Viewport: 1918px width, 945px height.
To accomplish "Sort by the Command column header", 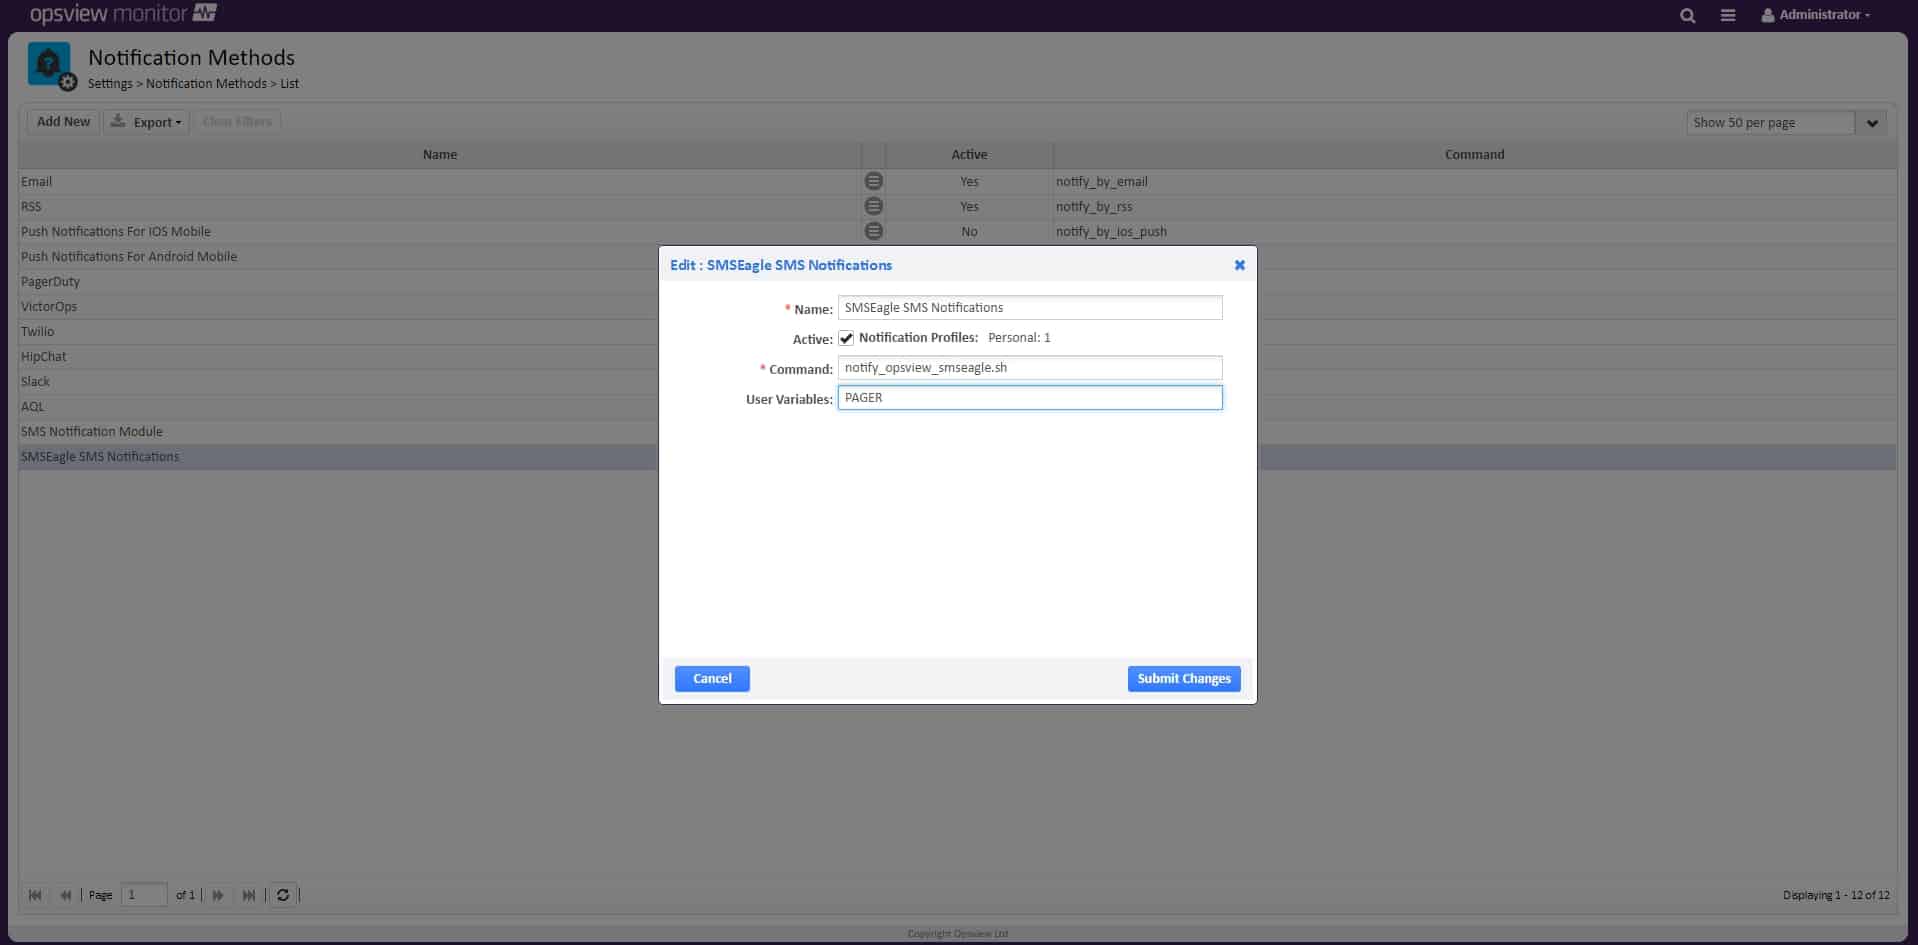I will (1474, 155).
